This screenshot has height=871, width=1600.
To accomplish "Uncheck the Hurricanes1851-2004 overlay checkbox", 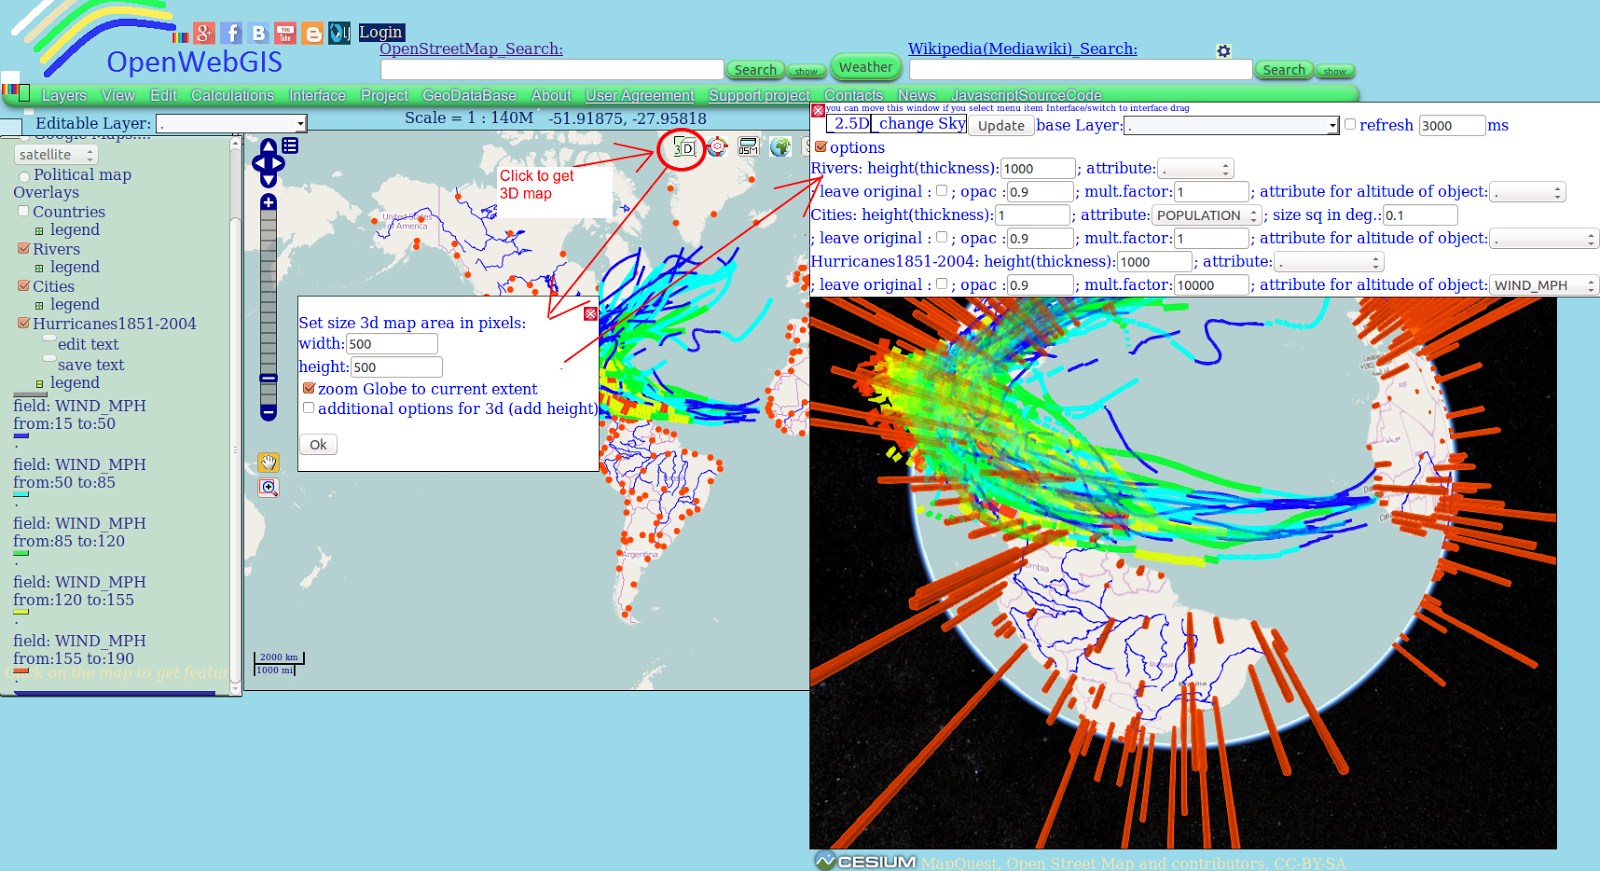I will tap(24, 323).
